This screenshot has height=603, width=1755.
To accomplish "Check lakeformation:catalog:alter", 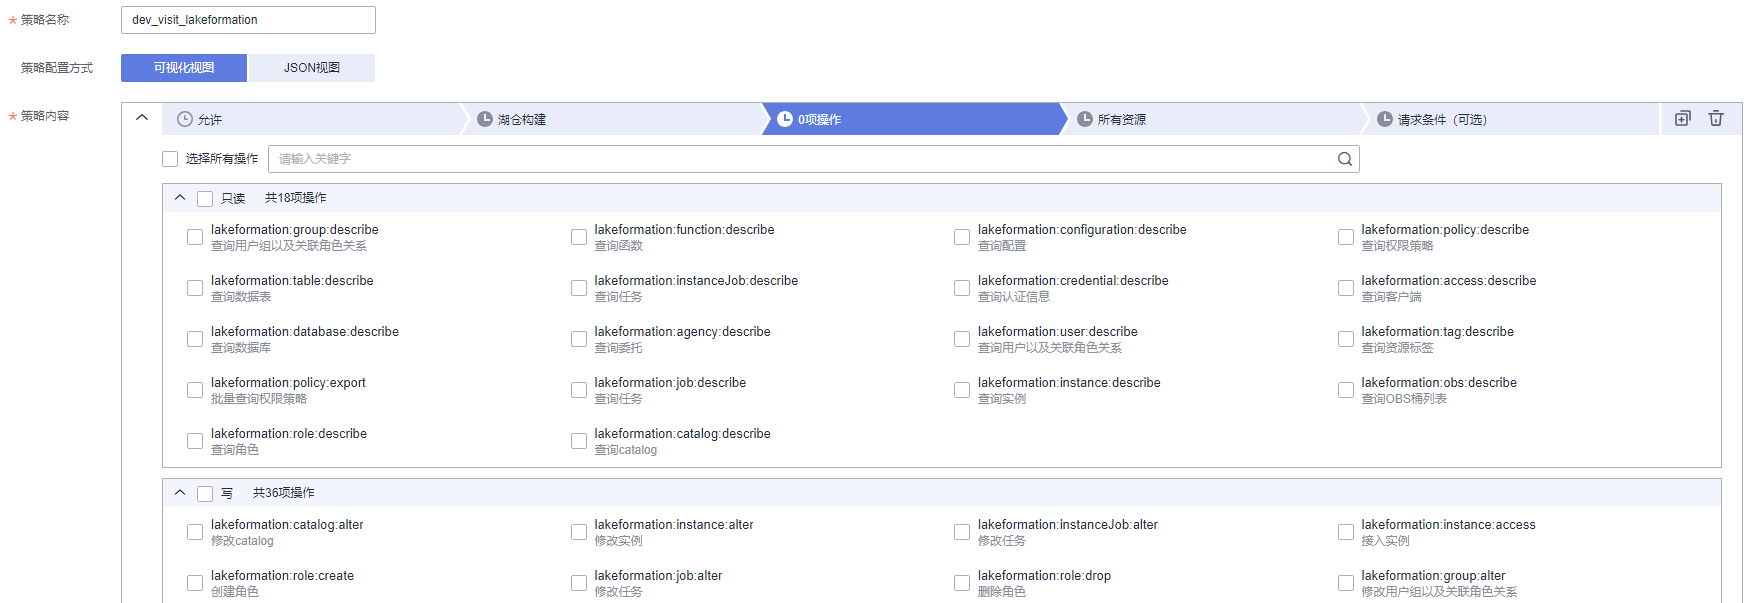I will pyautogui.click(x=195, y=532).
